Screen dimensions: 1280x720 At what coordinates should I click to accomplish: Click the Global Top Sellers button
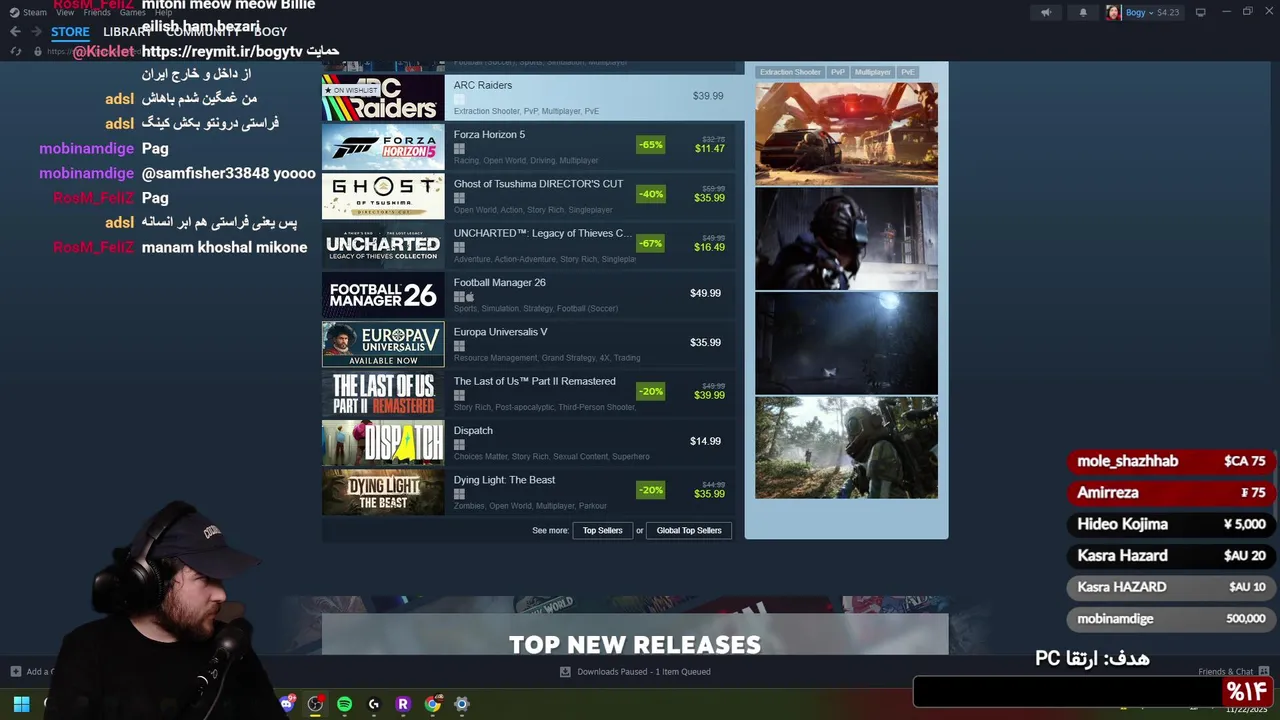pyautogui.click(x=689, y=530)
